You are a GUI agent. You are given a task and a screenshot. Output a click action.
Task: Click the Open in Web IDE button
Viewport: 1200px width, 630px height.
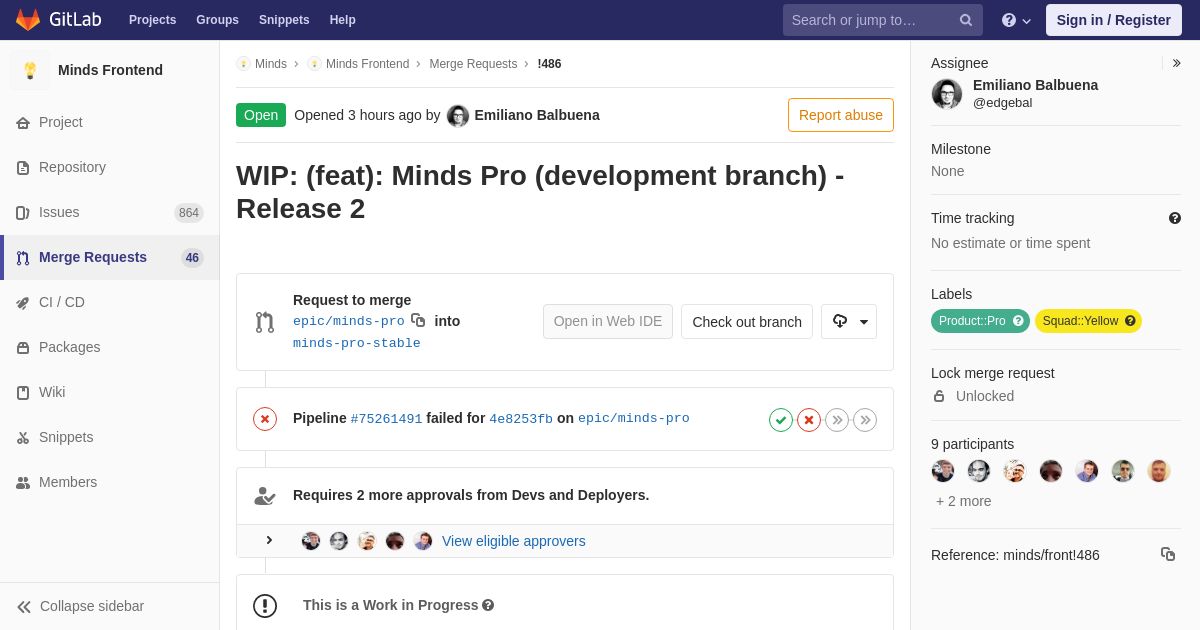(x=608, y=322)
